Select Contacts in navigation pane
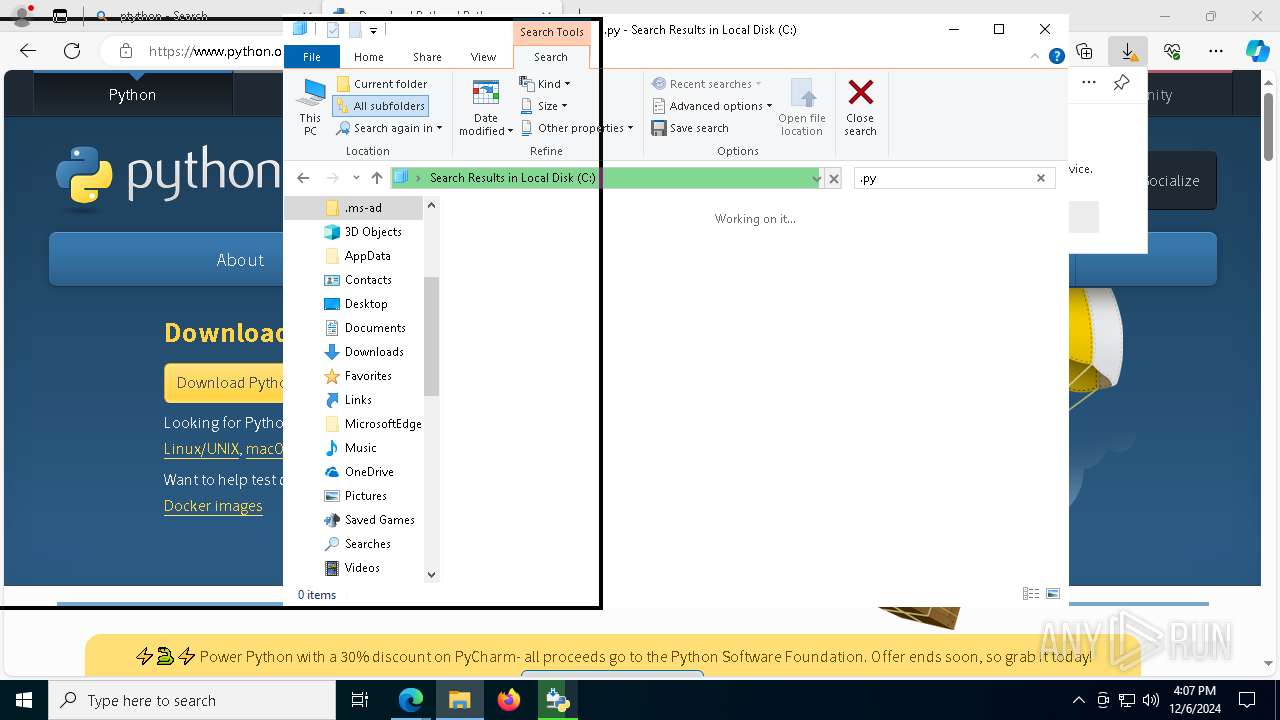 [x=358, y=280]
